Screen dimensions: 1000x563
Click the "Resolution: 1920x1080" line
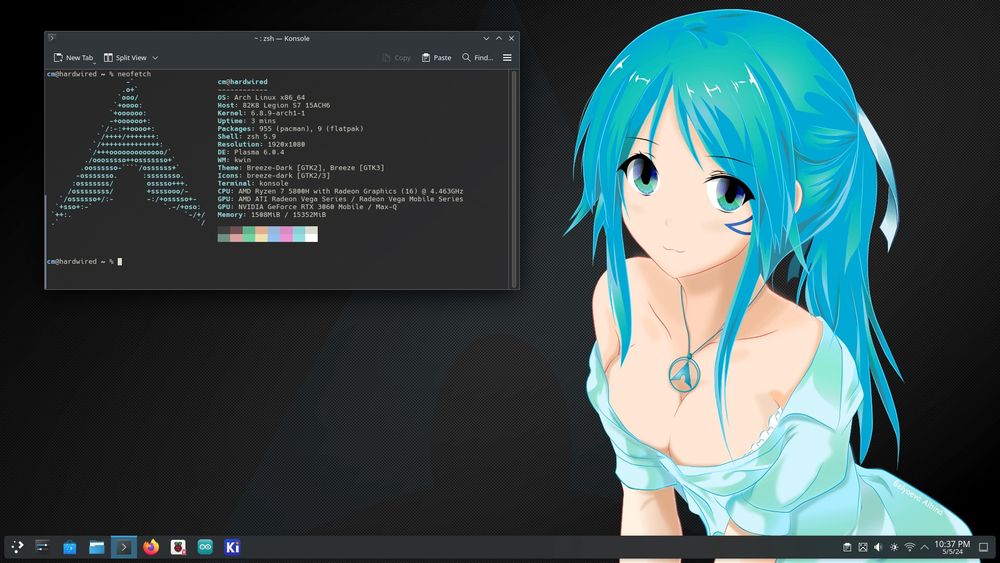point(261,144)
